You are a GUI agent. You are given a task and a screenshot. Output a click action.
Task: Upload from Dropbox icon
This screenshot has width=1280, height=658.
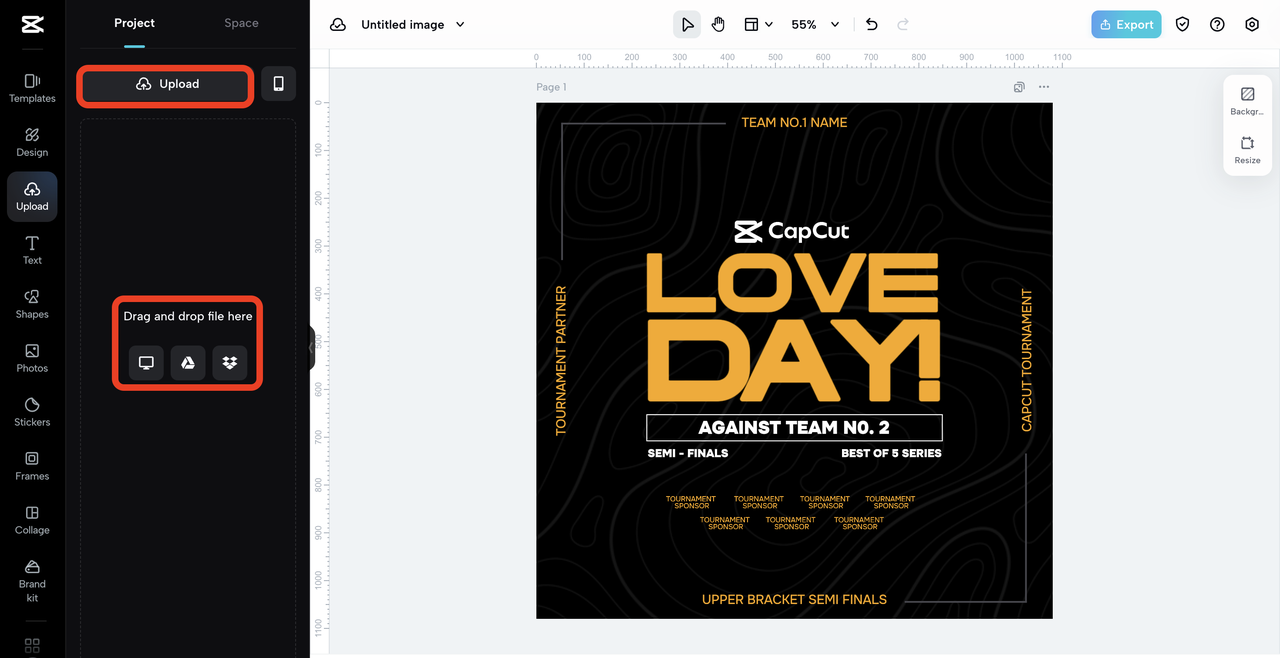click(x=230, y=363)
